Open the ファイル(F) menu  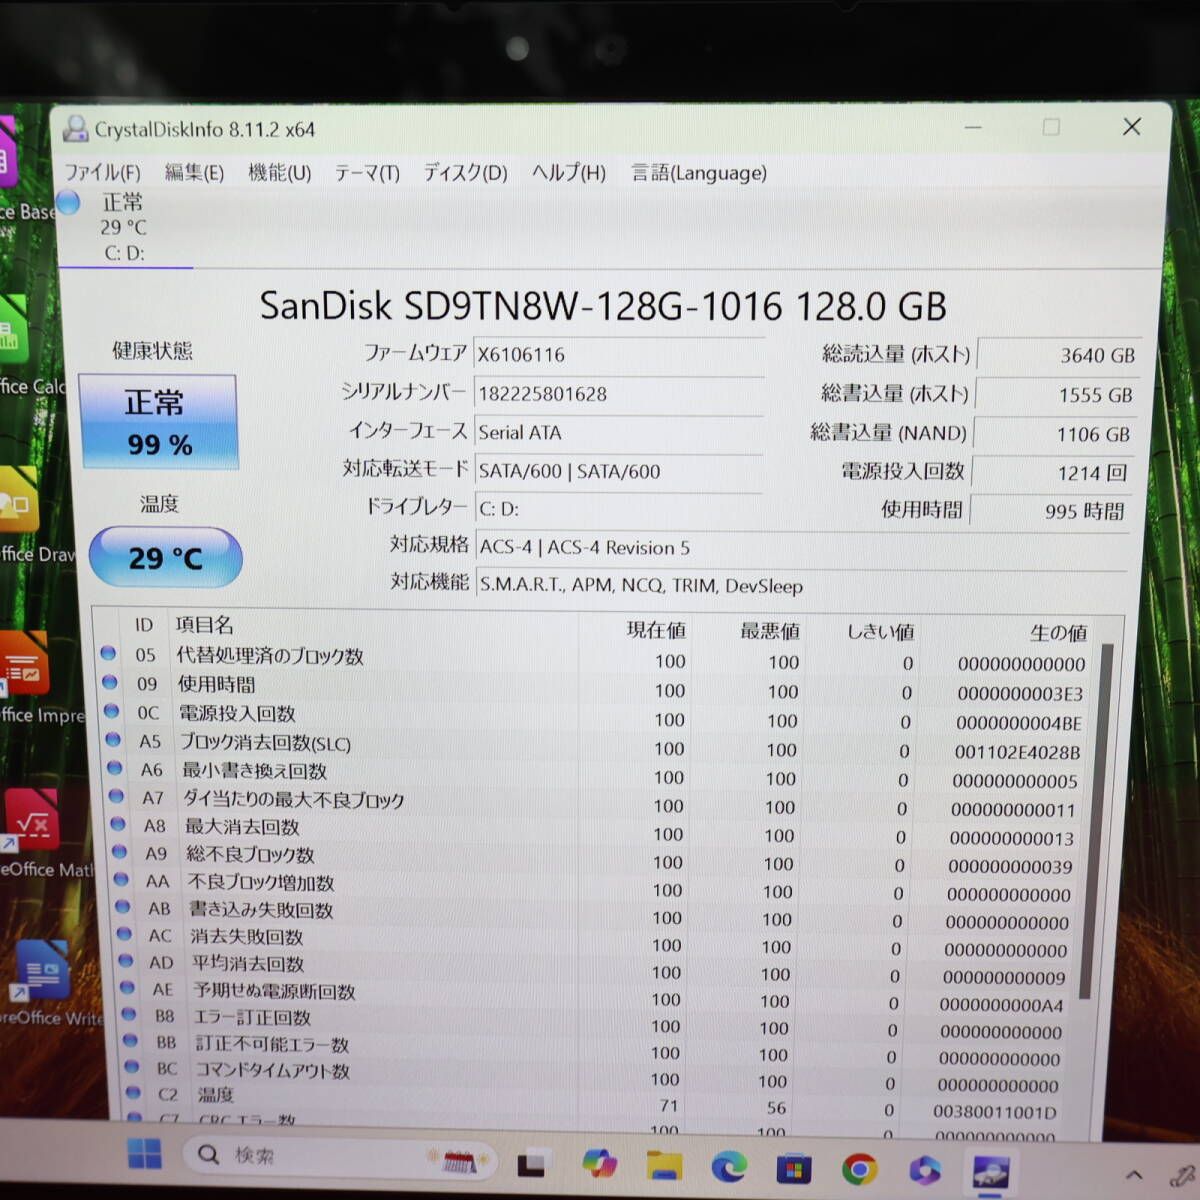tap(103, 172)
